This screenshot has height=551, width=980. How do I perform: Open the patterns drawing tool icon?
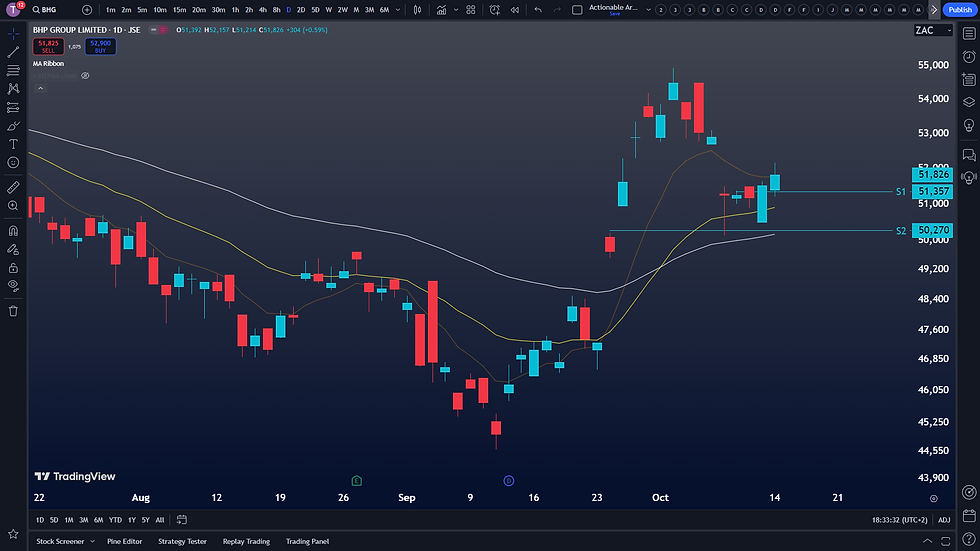(13, 89)
